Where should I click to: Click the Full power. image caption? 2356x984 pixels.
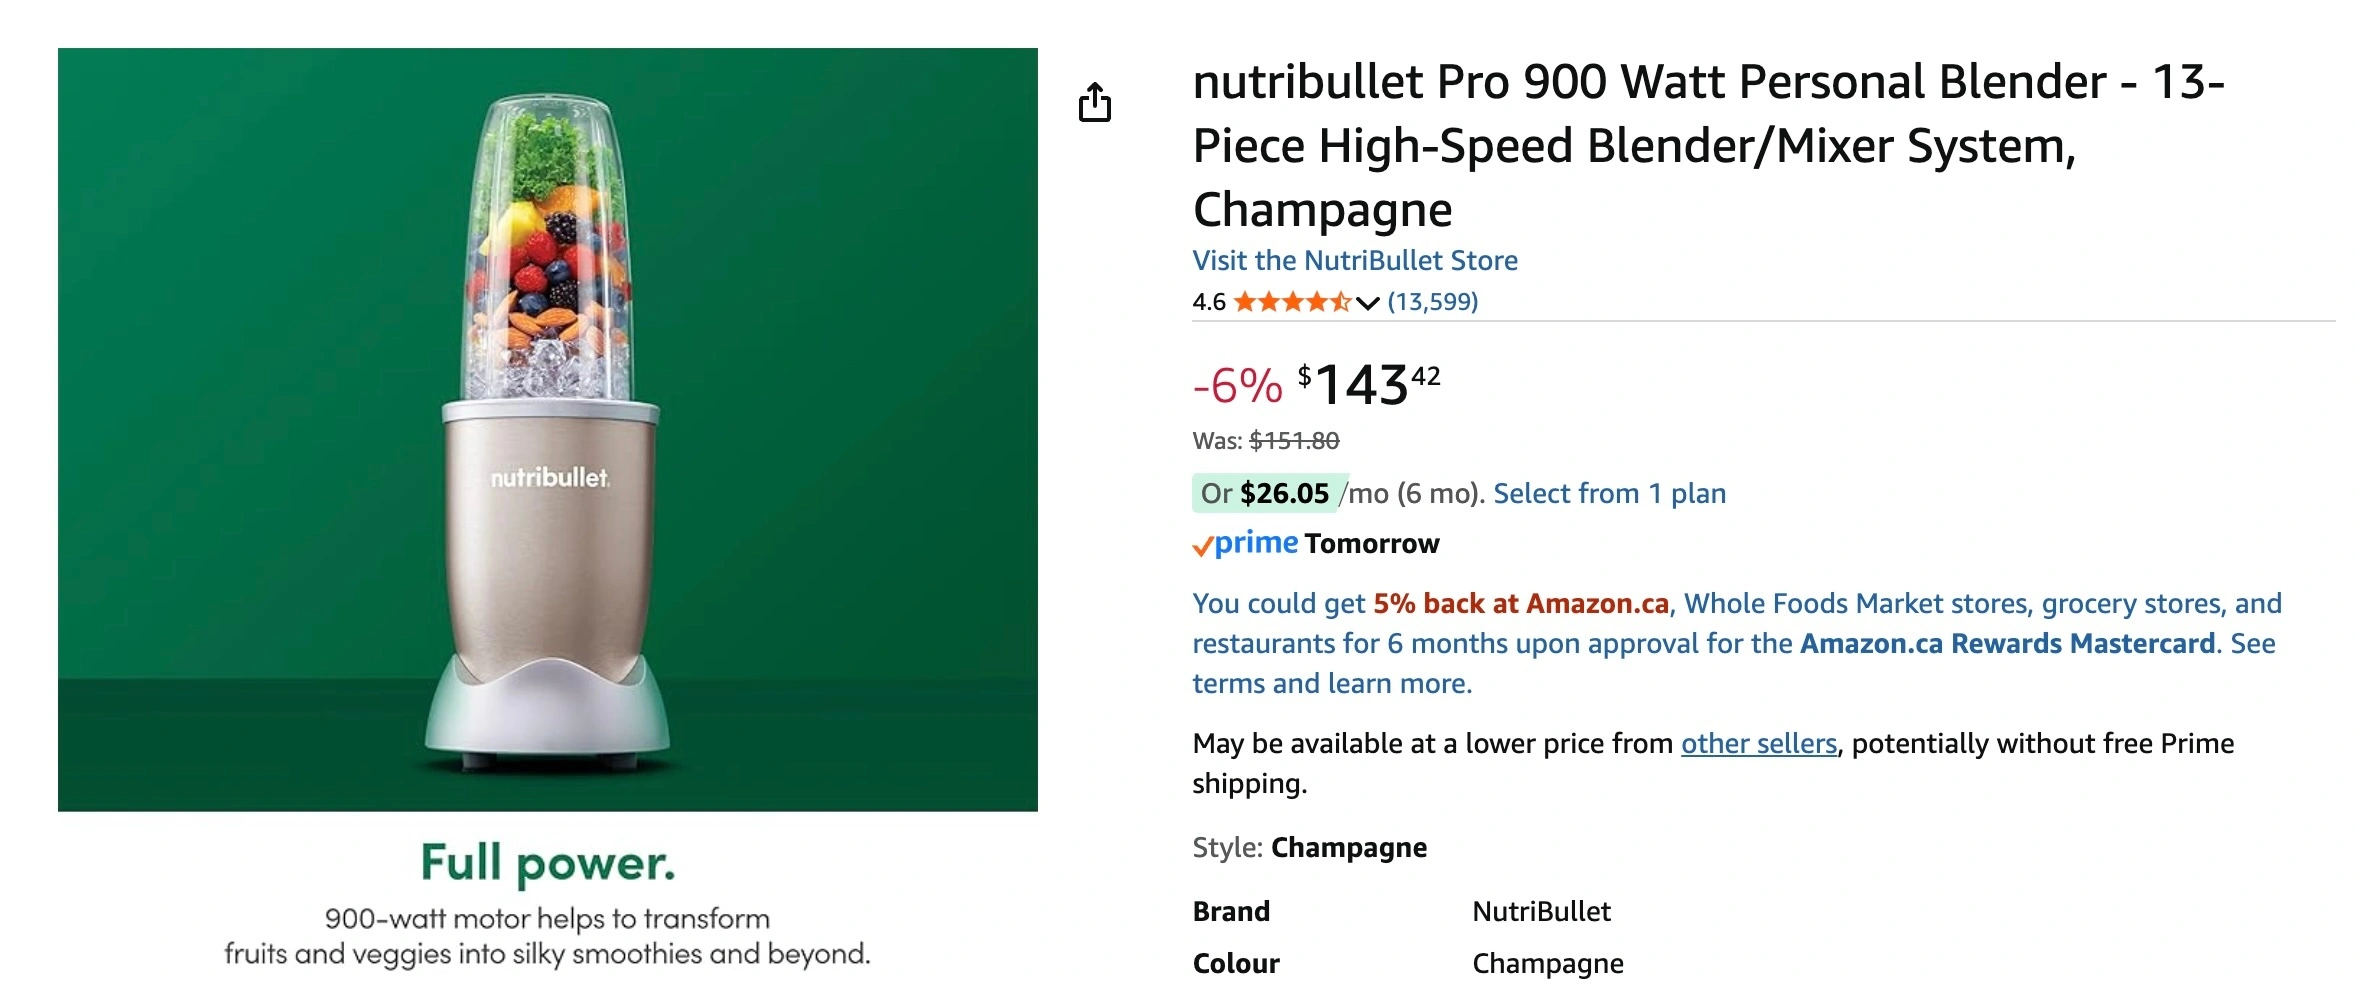pos(548,863)
